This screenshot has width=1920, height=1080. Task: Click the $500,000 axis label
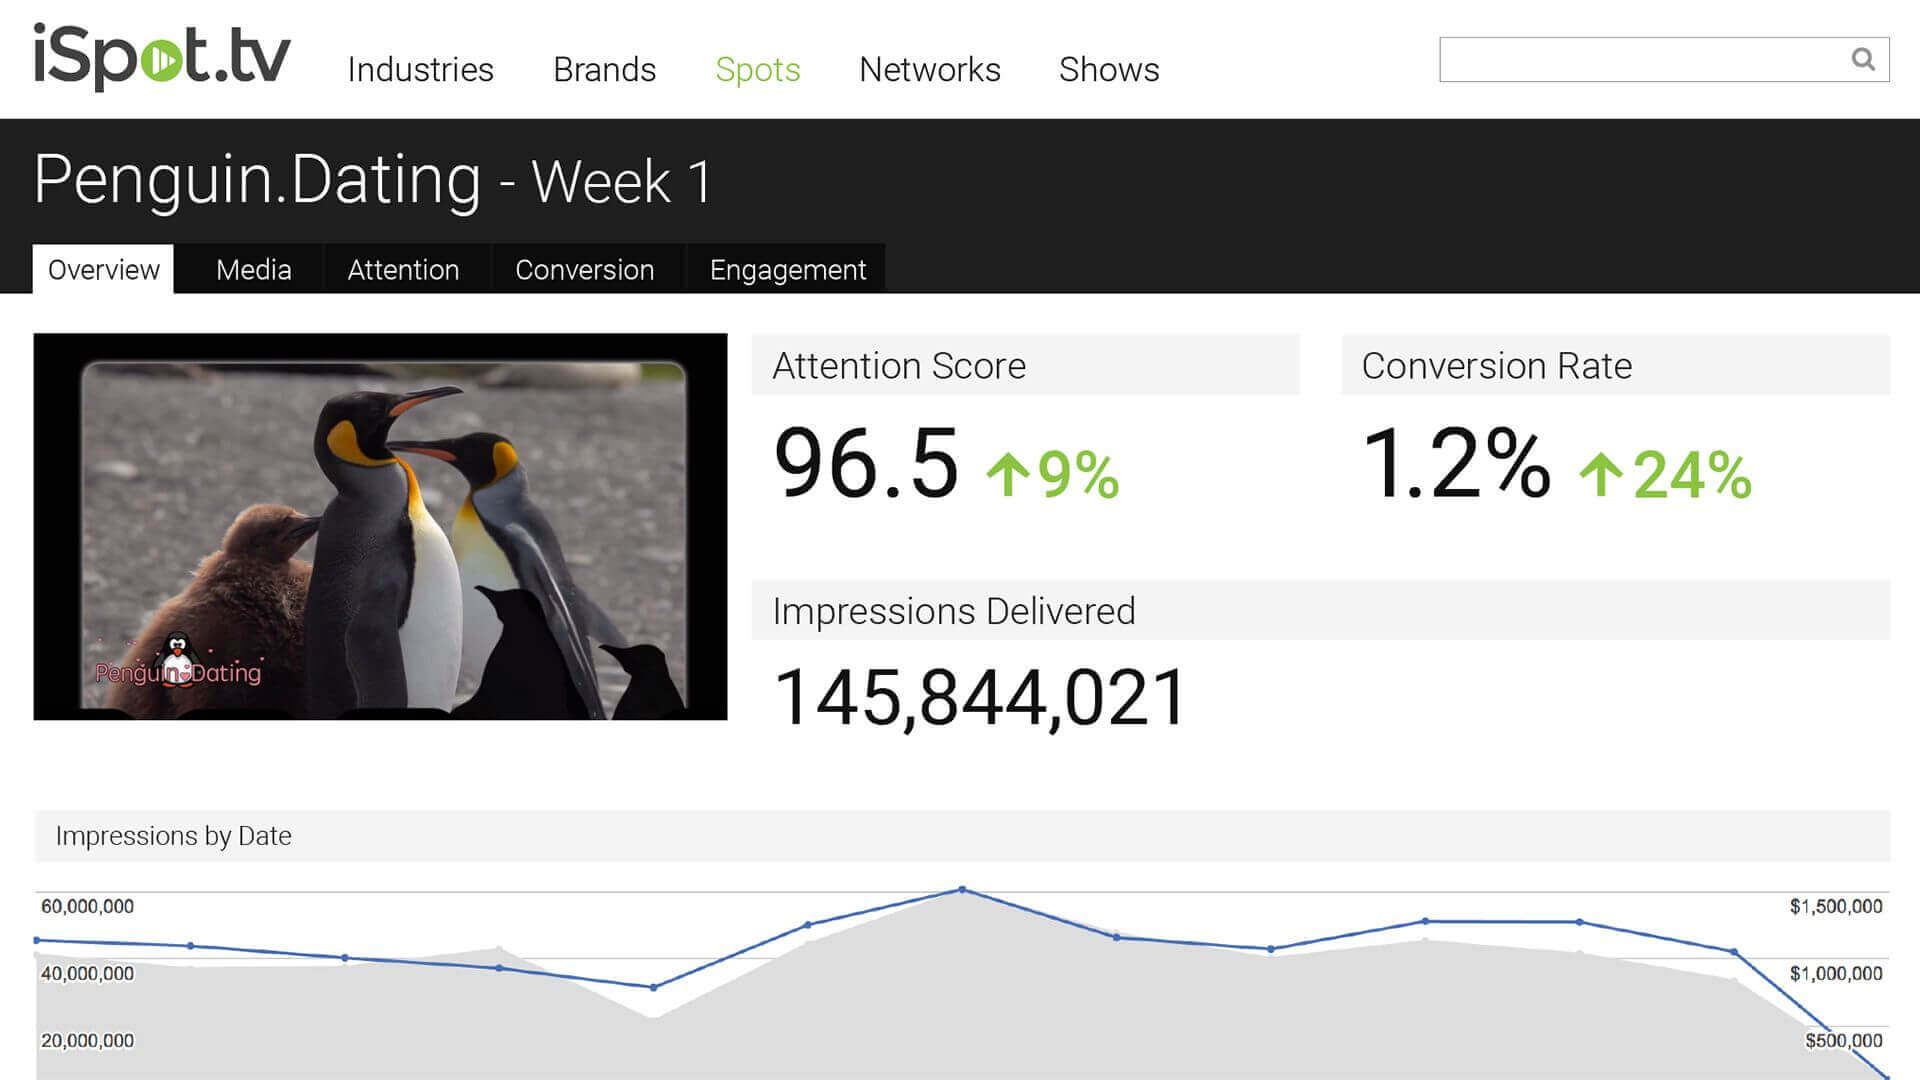(x=1844, y=1040)
